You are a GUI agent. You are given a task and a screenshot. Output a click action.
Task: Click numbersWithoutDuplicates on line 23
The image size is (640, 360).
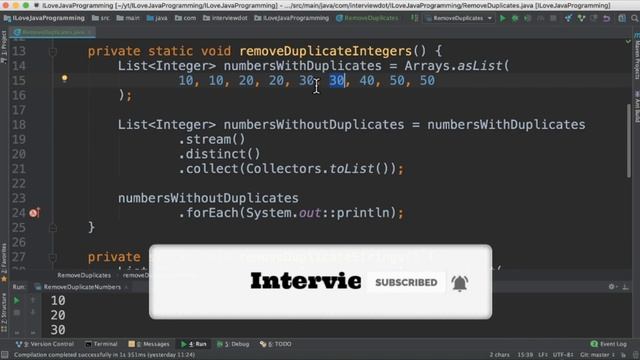208,198
